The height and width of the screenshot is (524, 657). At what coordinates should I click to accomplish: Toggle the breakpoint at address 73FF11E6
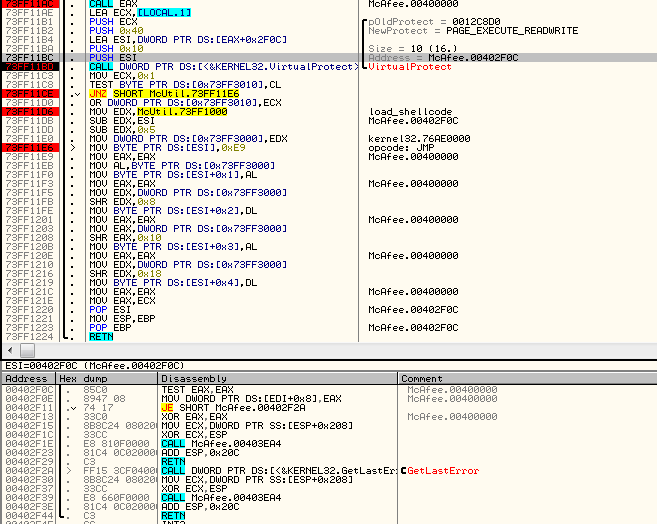pos(32,147)
